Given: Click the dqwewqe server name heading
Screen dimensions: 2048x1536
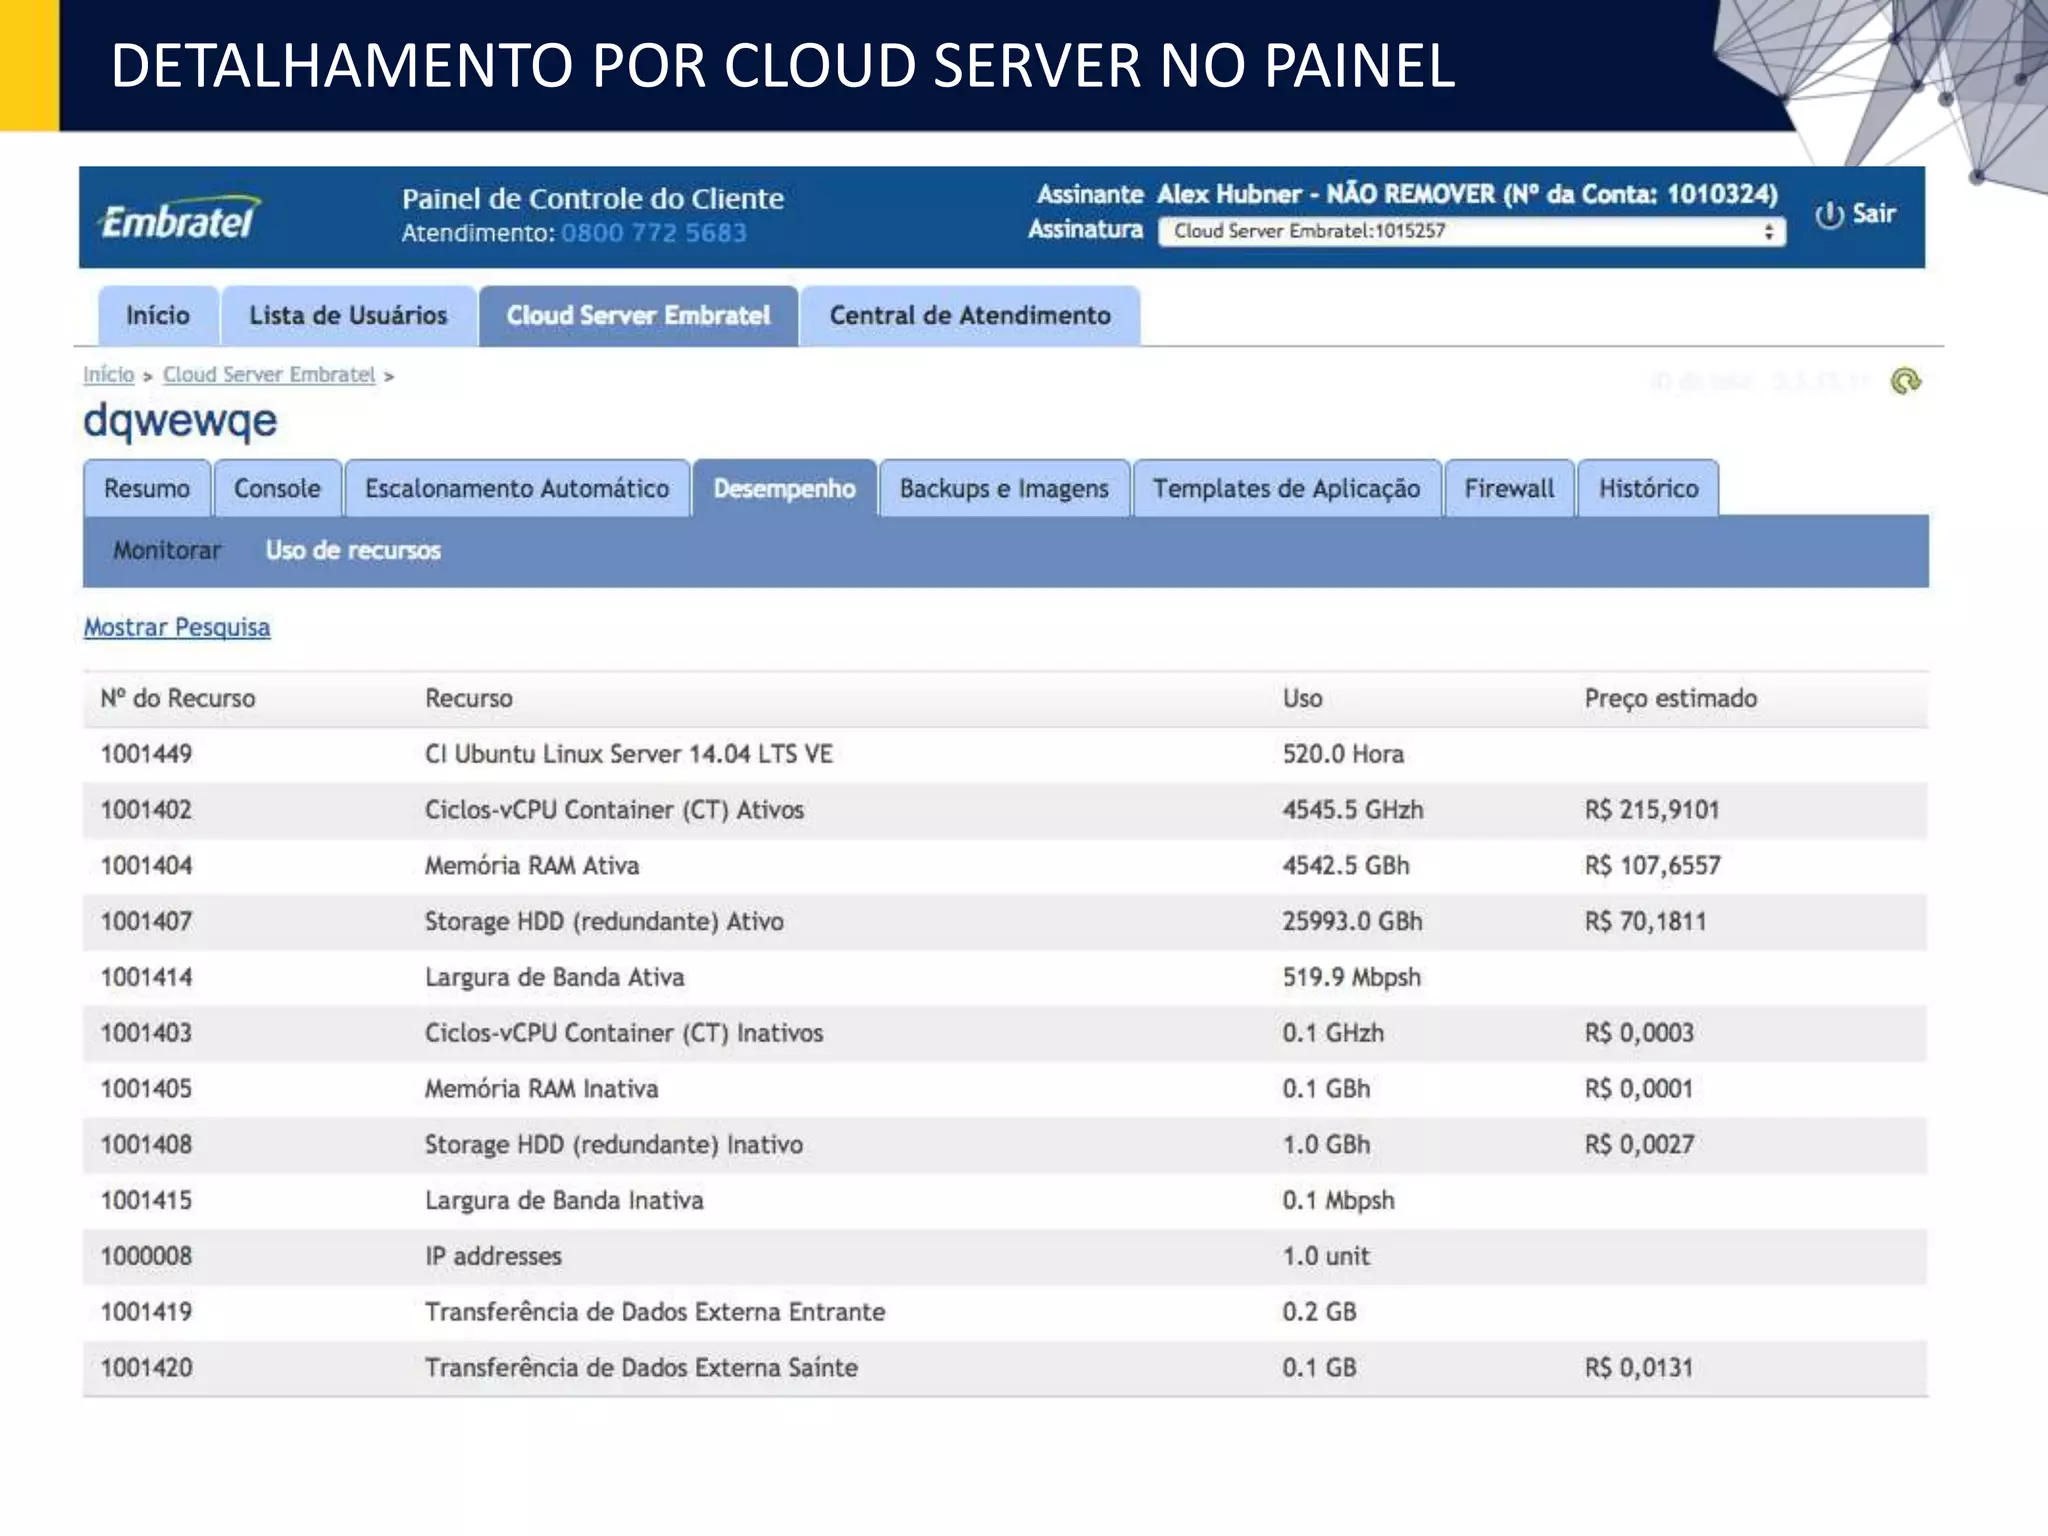Looking at the screenshot, I should pos(180,421).
